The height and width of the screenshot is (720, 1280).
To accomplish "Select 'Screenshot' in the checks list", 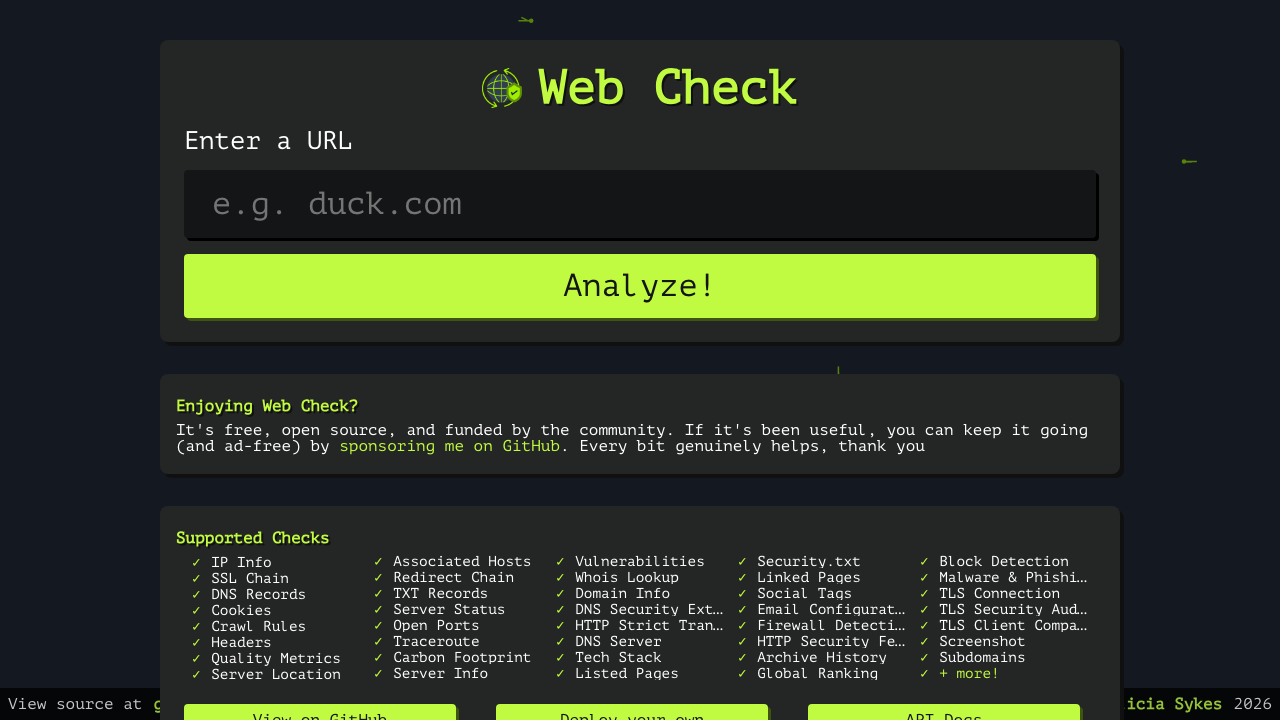I will click(x=982, y=641).
